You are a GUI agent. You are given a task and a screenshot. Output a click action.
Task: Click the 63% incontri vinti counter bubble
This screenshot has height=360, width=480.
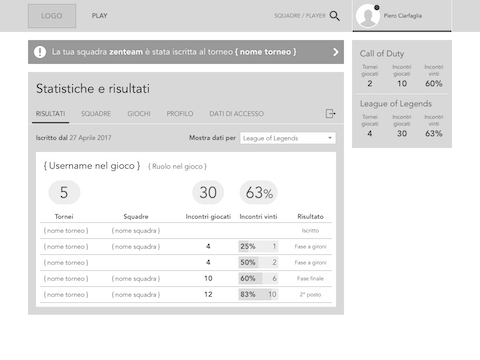(259, 192)
